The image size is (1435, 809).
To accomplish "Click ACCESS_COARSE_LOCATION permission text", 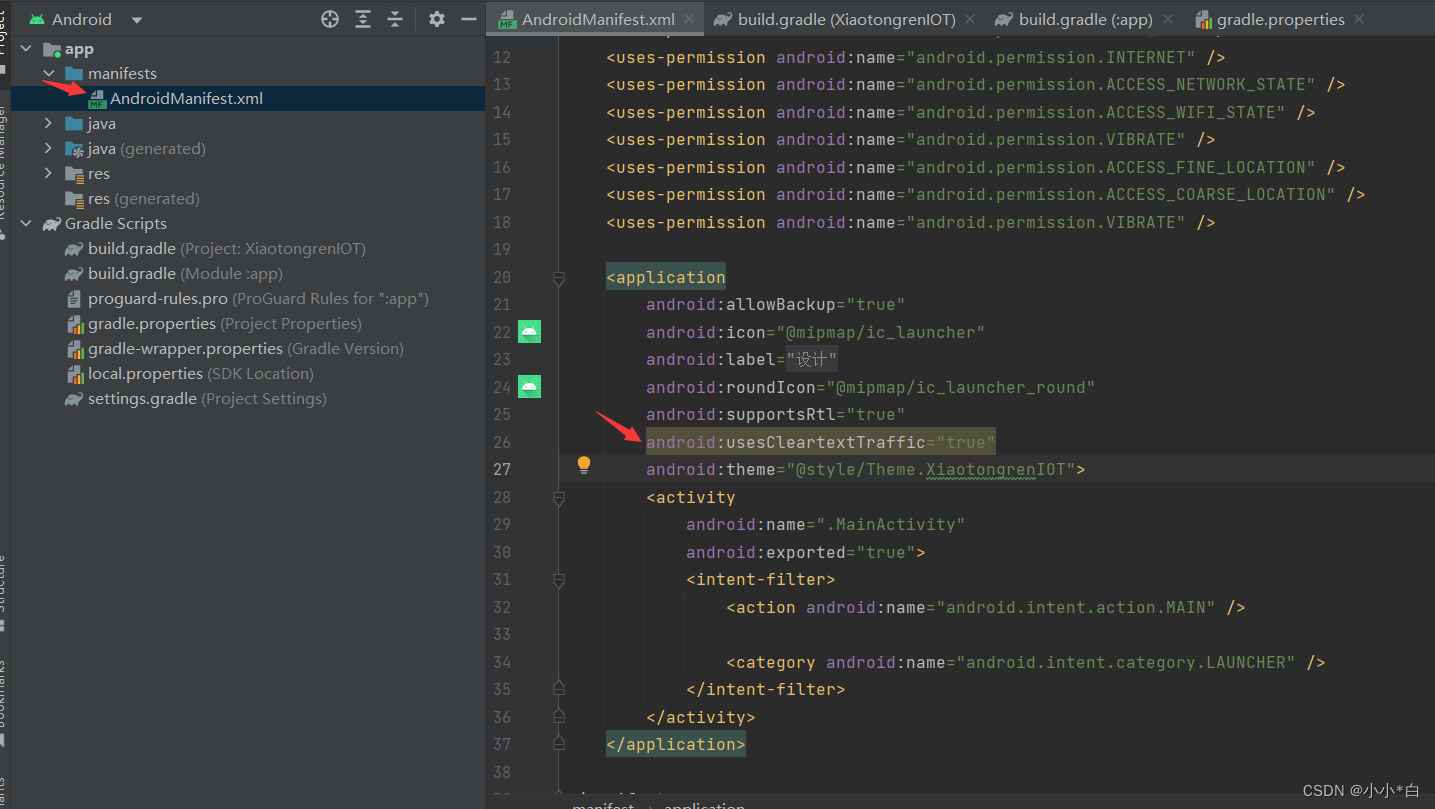I will 1120,194.
